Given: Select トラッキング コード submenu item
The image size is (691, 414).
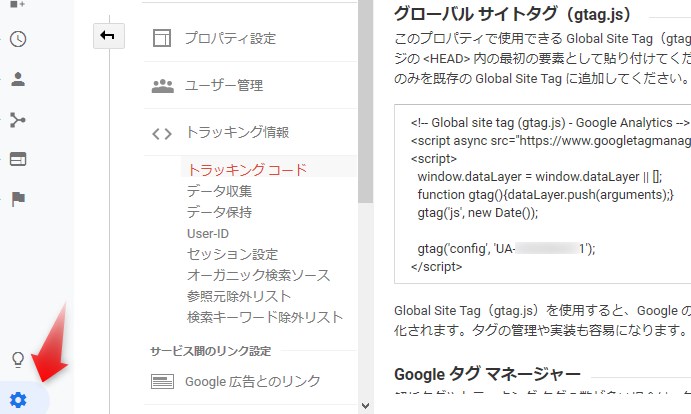Looking at the screenshot, I should pyautogui.click(x=247, y=170).
